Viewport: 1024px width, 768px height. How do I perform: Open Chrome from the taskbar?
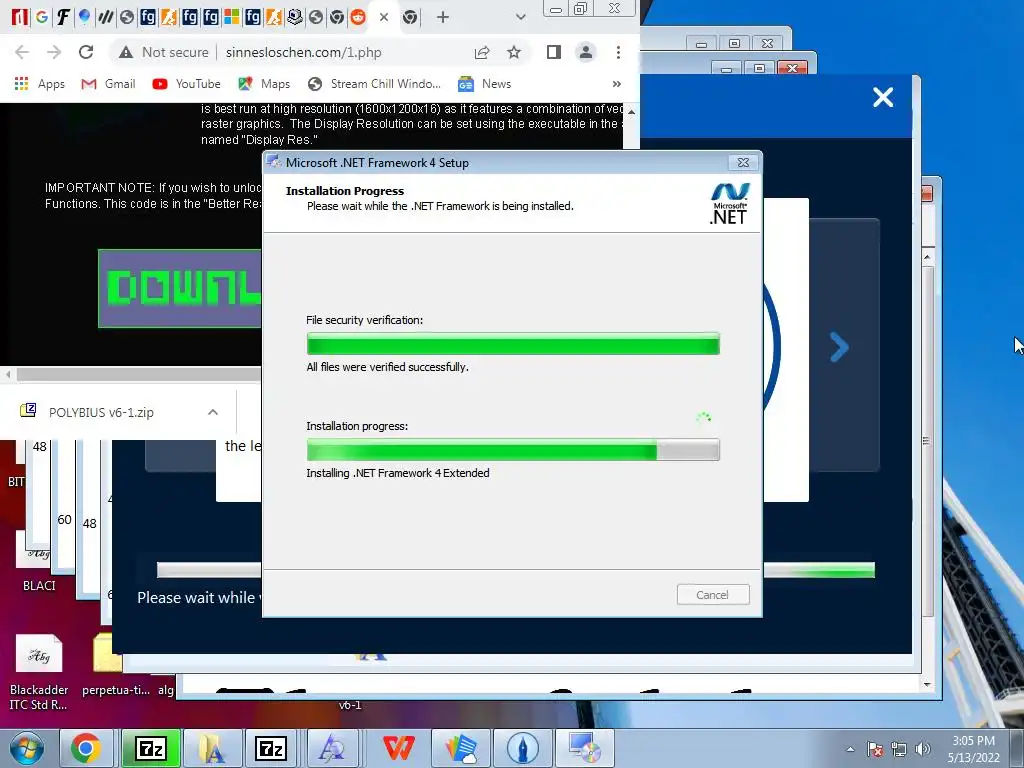(x=86, y=748)
